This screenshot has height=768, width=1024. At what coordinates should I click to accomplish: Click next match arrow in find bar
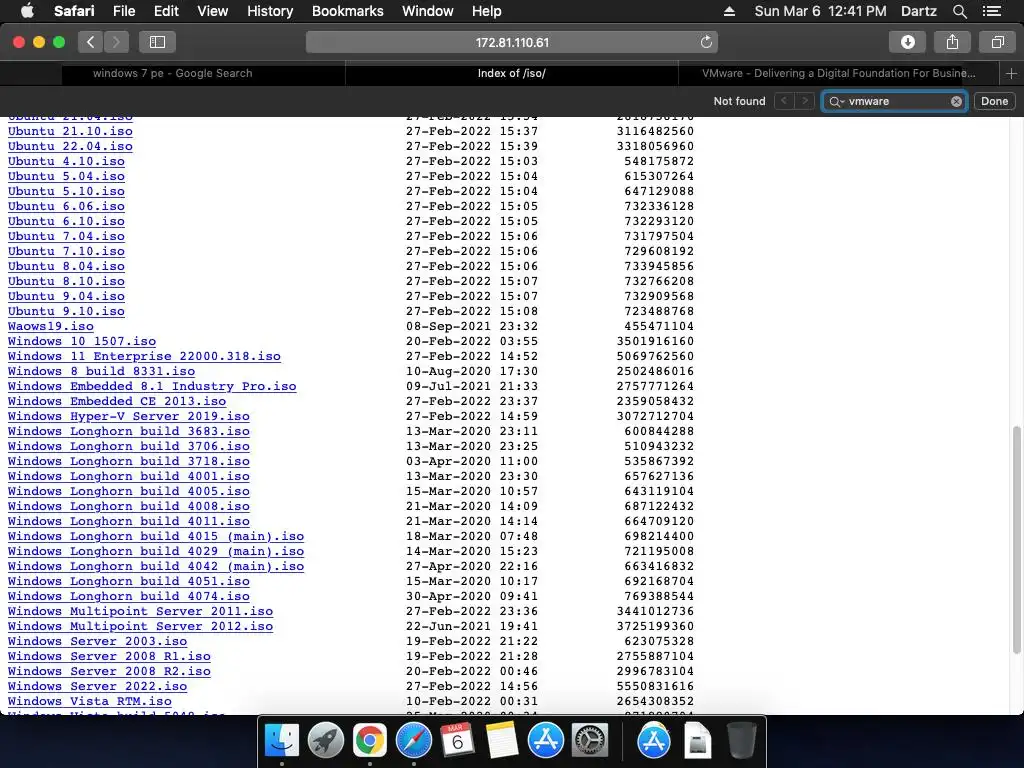pyautogui.click(x=805, y=101)
